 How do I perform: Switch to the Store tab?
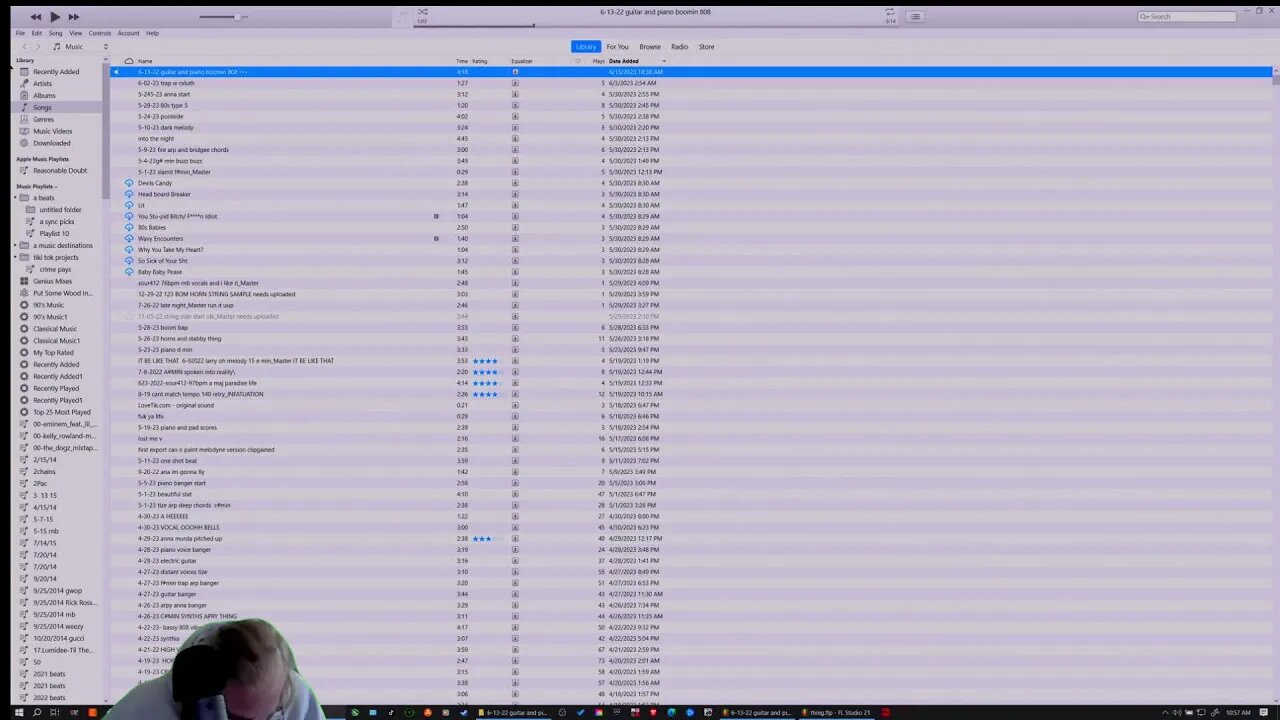coord(706,47)
